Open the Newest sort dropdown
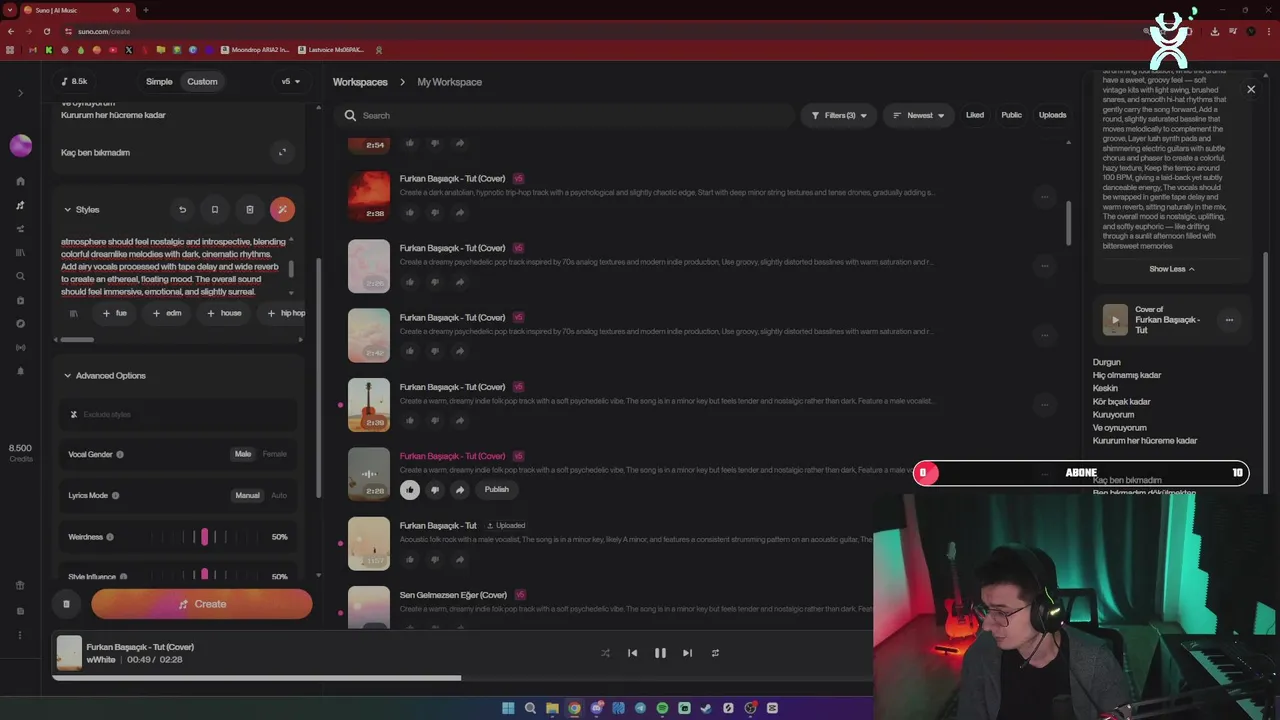The height and width of the screenshot is (720, 1280). tap(918, 115)
